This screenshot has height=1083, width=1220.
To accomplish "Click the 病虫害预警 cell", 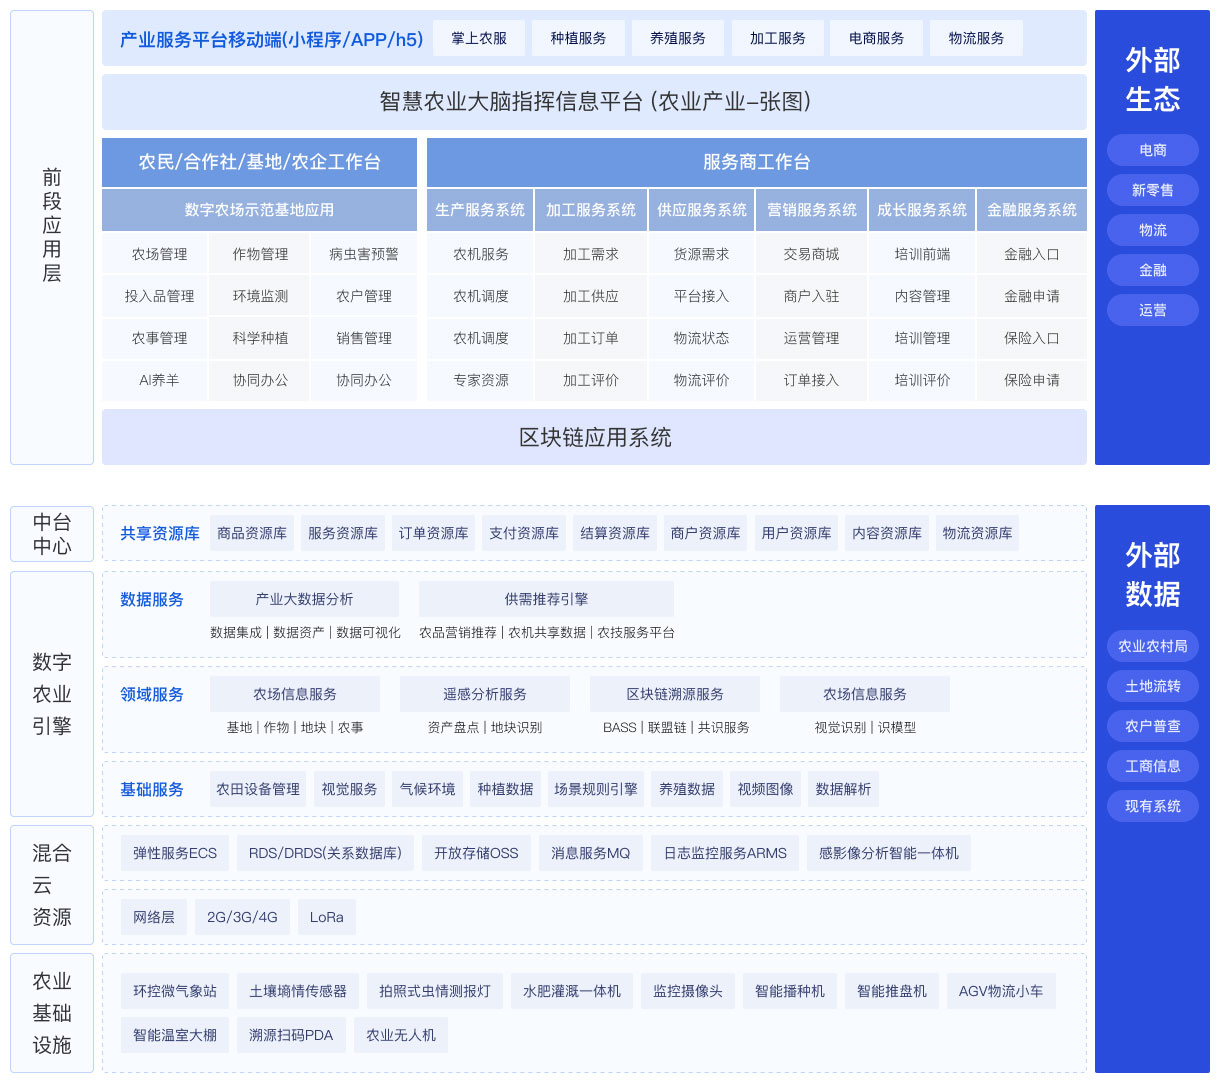I will coord(364,254).
